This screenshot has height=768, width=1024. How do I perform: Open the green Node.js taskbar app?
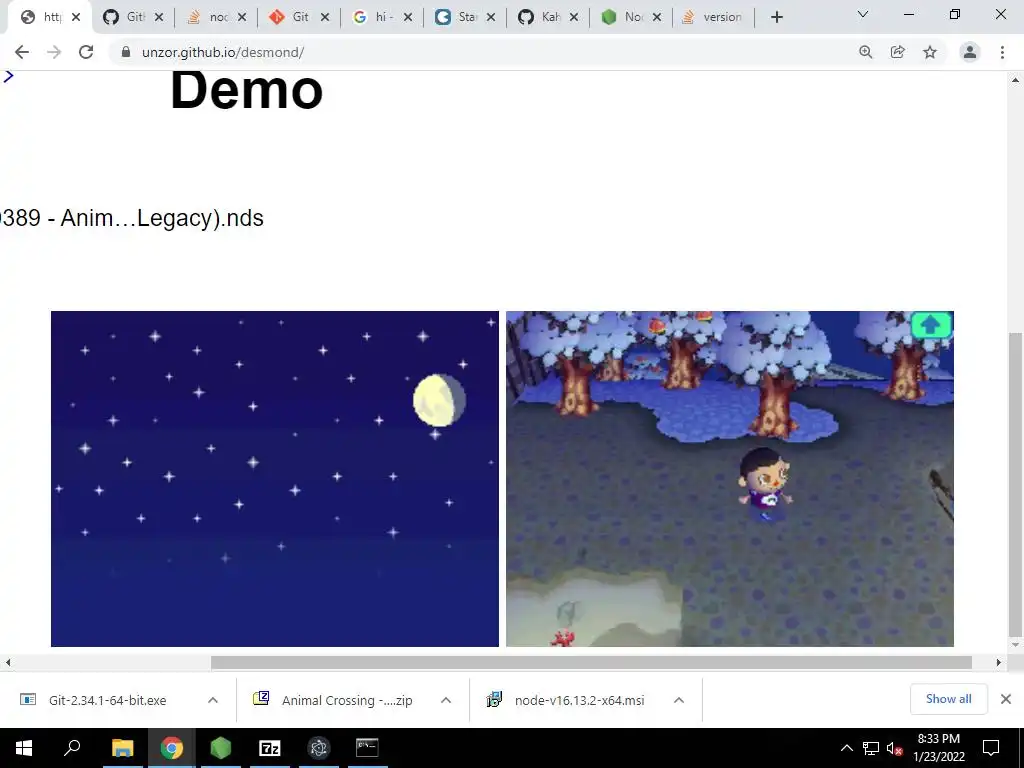221,748
